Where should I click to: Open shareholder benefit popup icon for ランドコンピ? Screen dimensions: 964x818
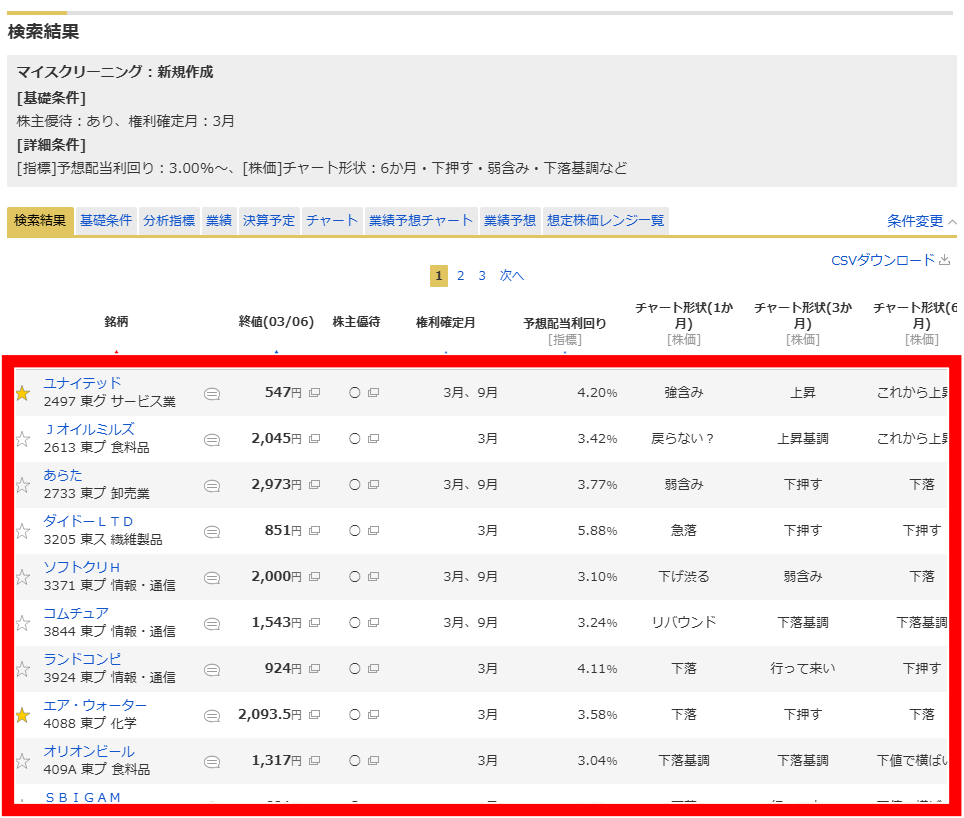373,669
